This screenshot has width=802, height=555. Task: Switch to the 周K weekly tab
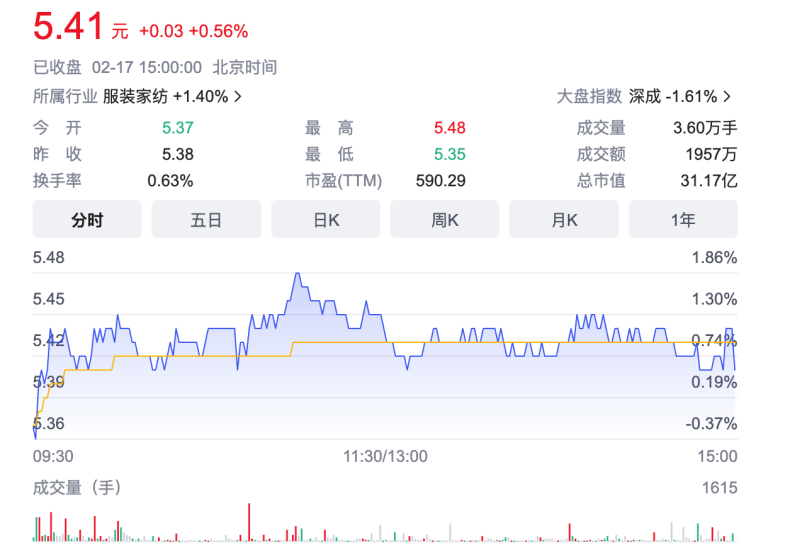pos(444,220)
